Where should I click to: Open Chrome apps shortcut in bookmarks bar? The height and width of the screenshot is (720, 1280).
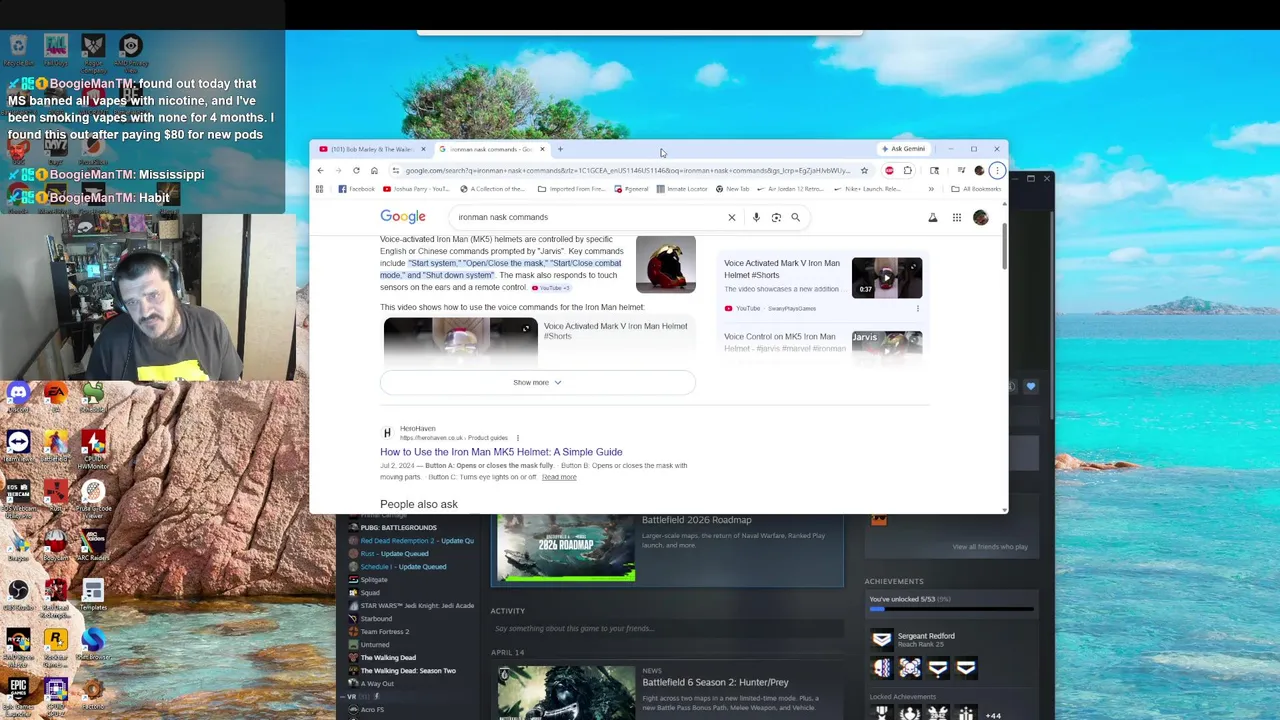pyautogui.click(x=320, y=189)
